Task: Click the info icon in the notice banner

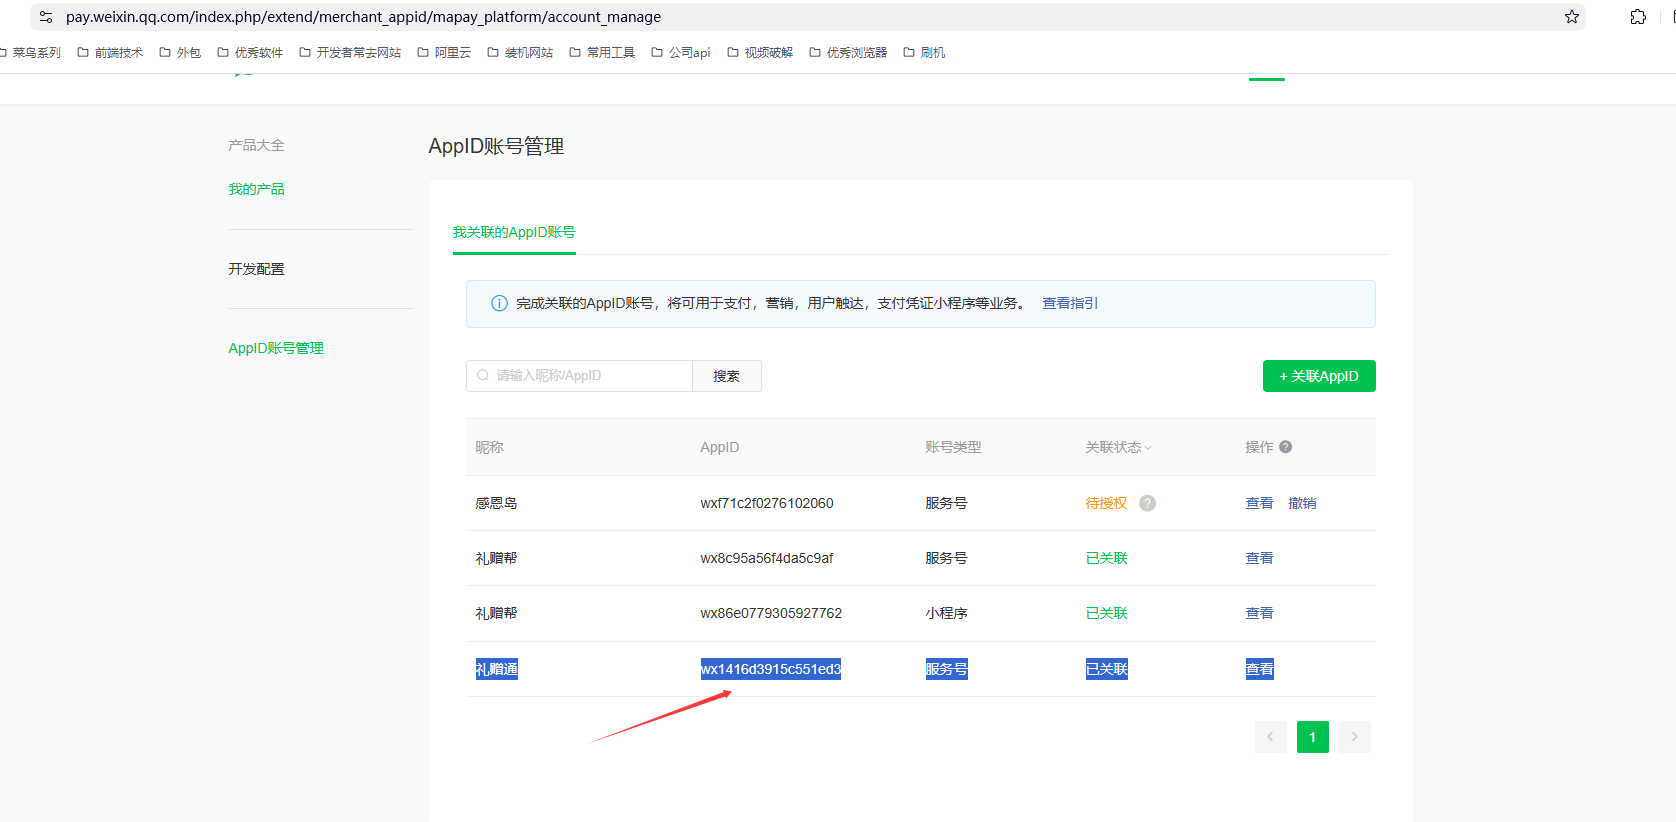Action: click(499, 303)
